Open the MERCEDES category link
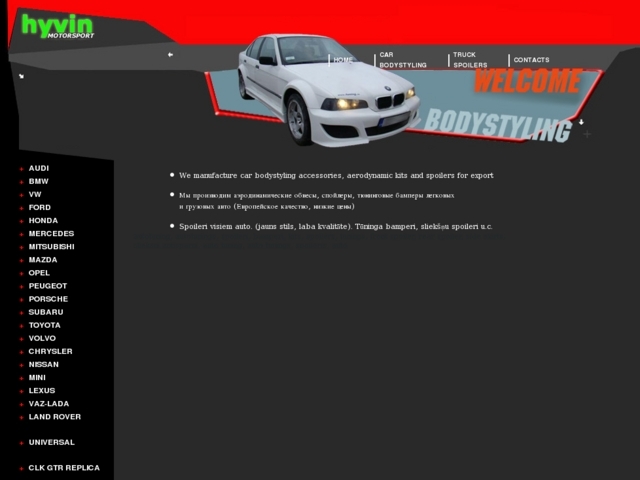640x480 pixels. pos(51,233)
